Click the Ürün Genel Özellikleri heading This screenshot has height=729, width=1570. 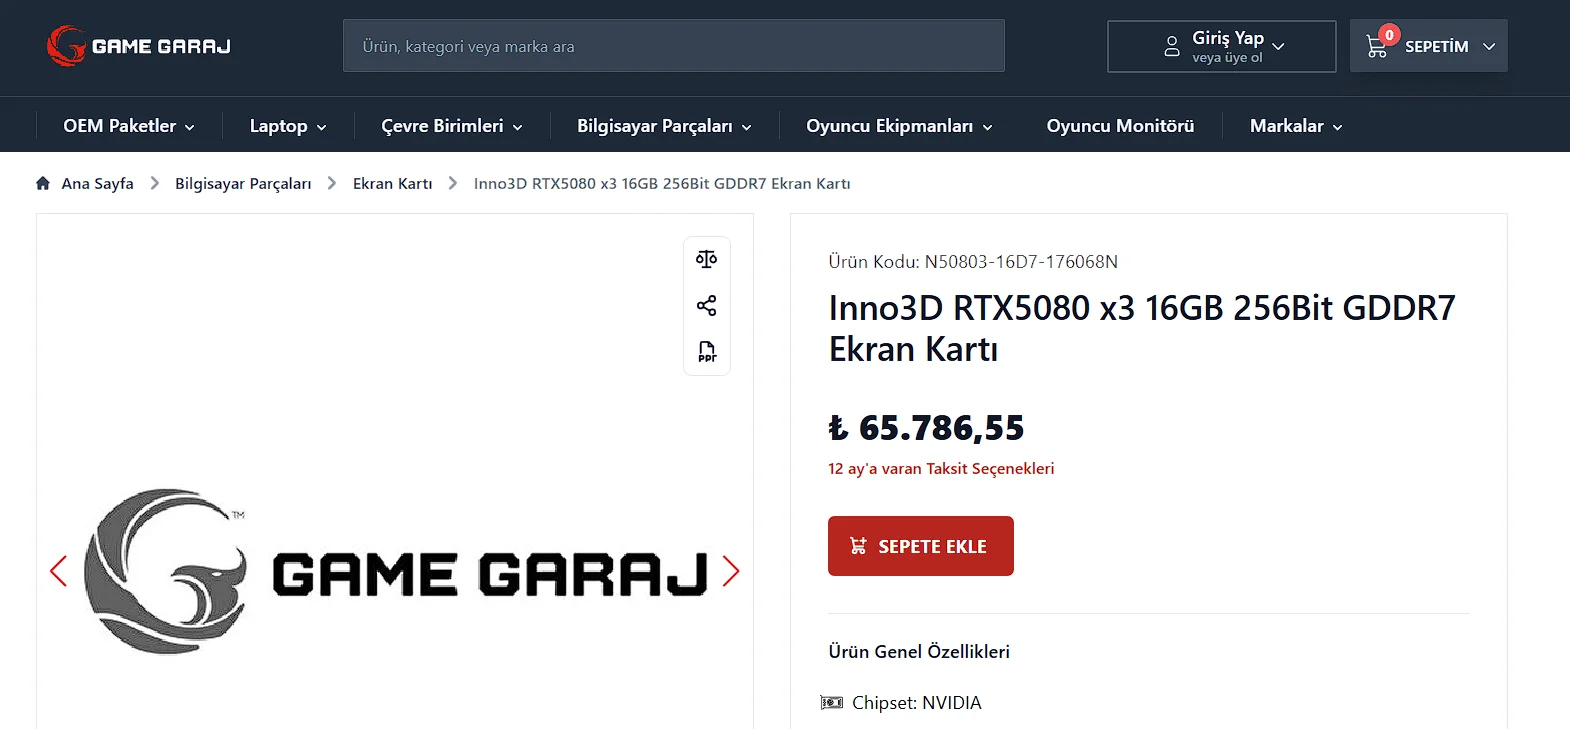click(919, 652)
